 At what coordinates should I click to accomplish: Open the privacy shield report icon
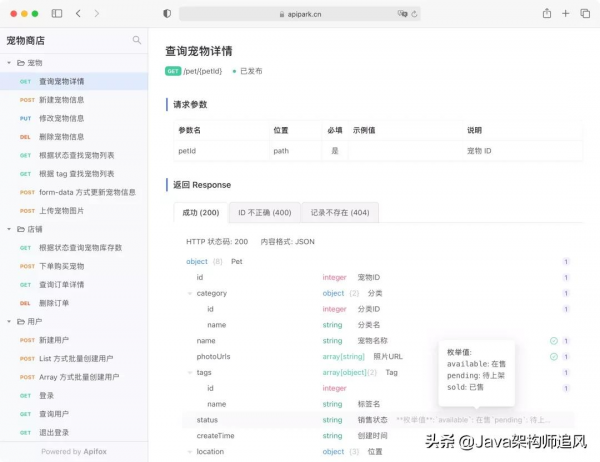click(x=167, y=14)
